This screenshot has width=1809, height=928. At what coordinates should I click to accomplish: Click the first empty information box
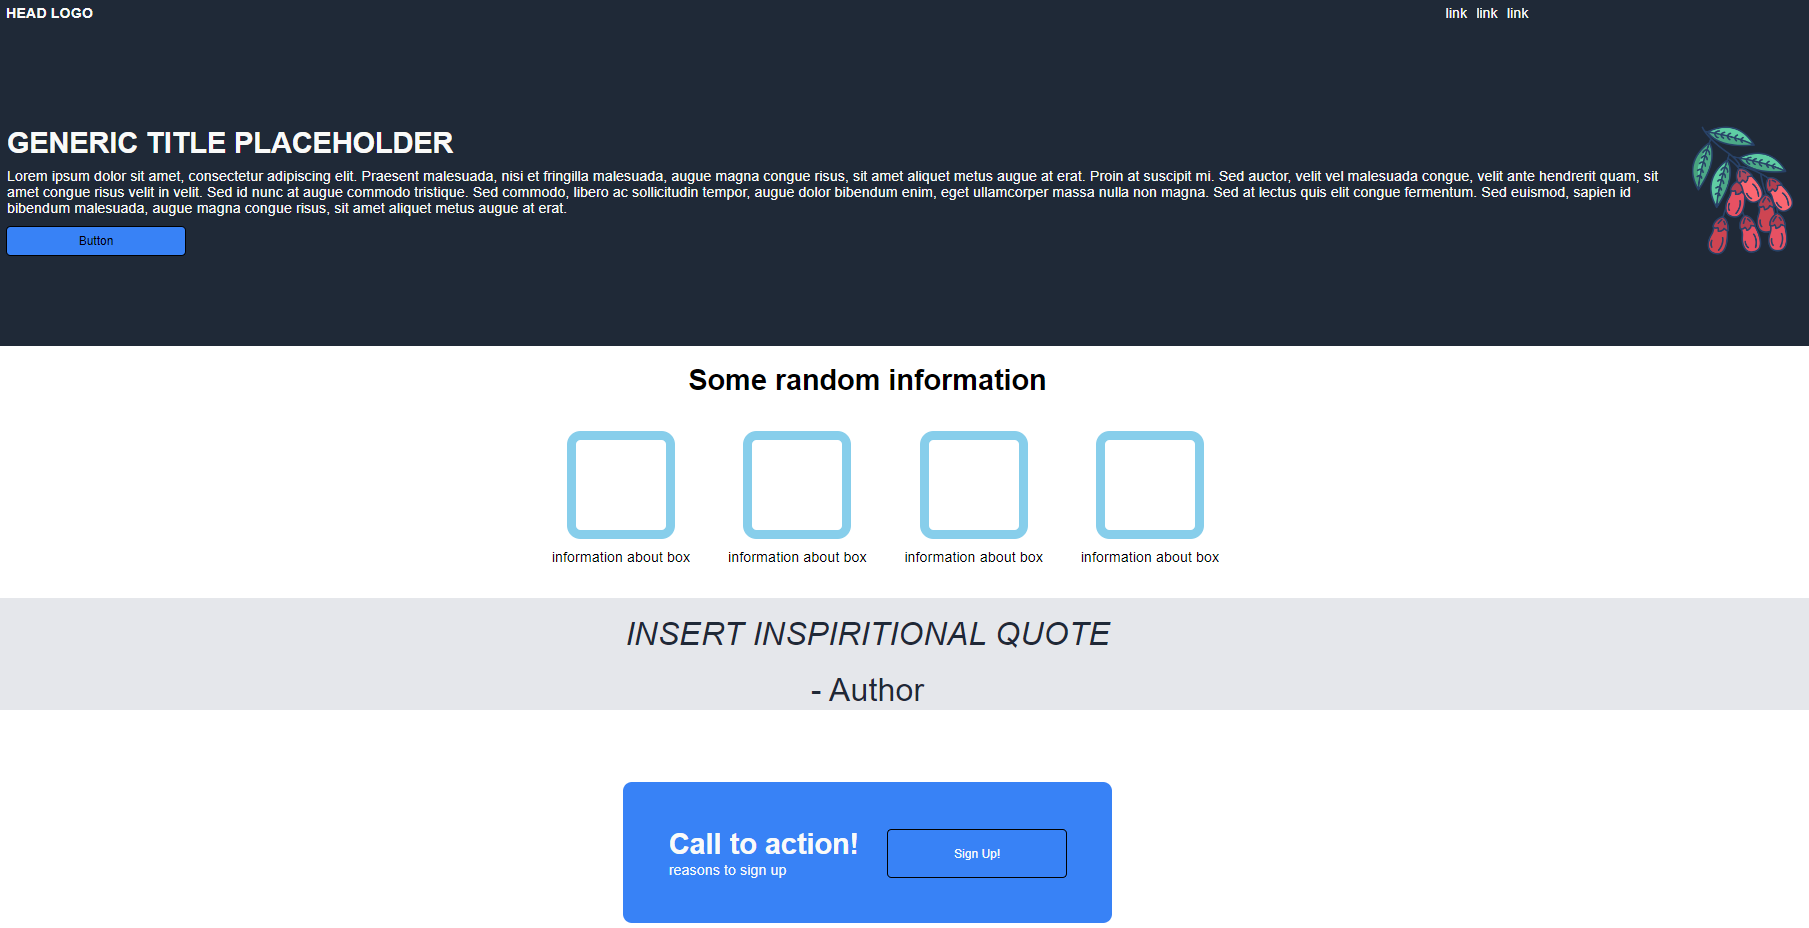click(x=620, y=485)
